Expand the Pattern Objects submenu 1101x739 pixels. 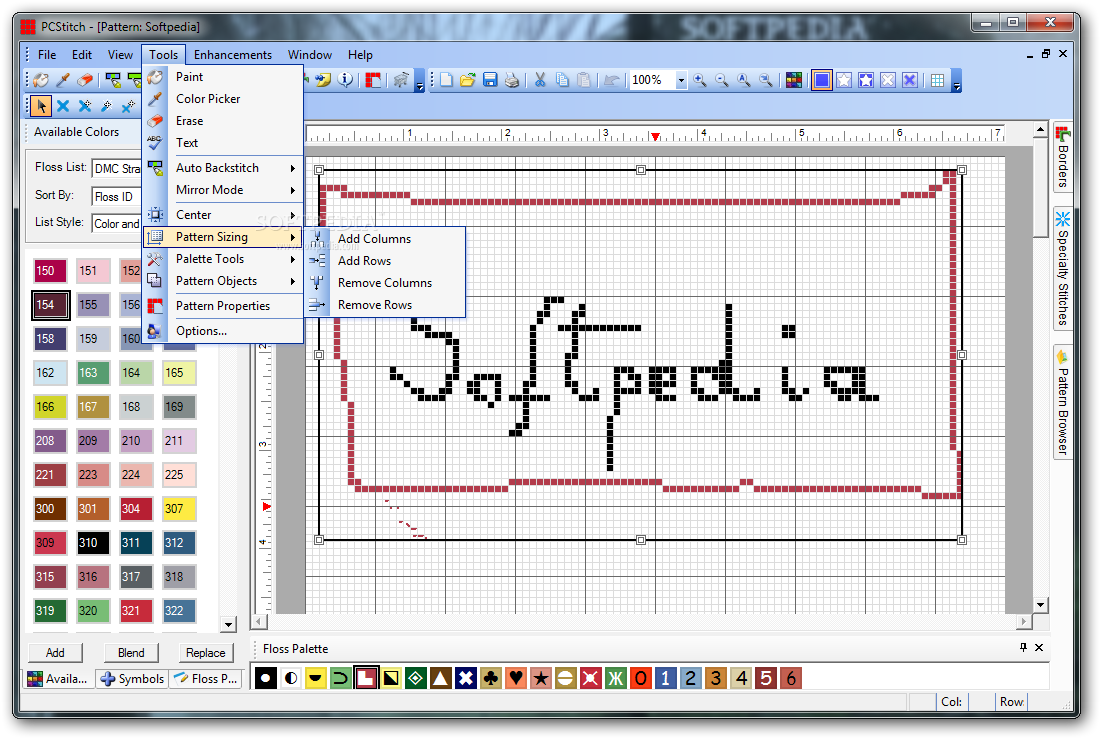223,281
